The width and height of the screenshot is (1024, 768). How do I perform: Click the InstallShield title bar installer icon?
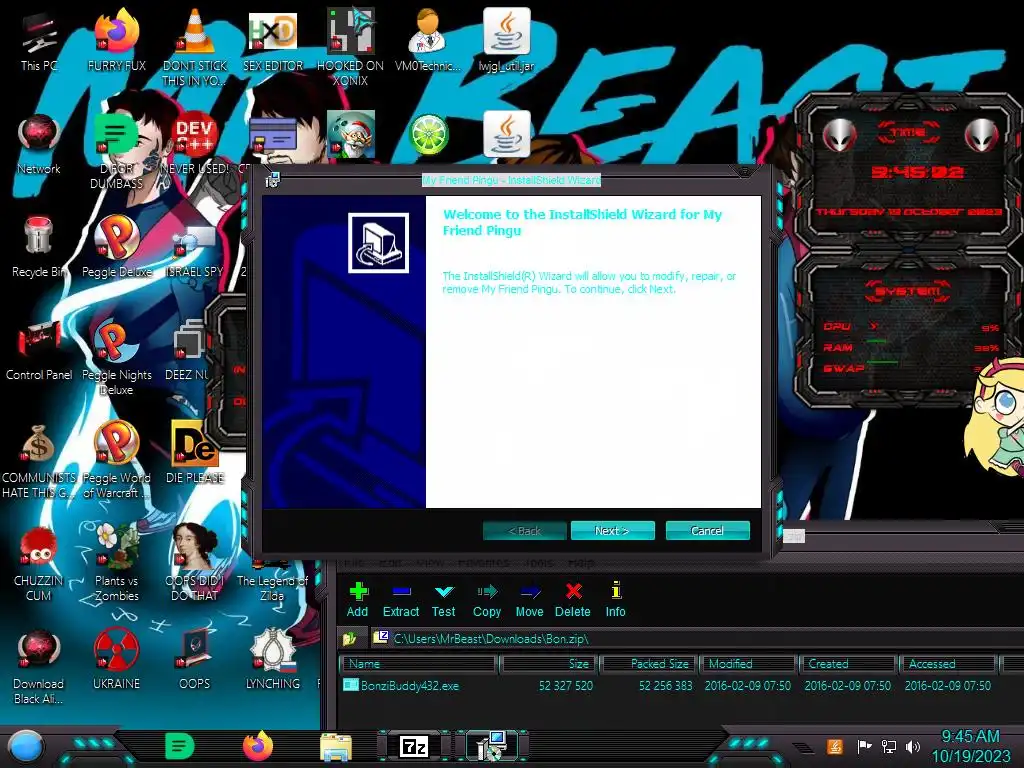click(x=272, y=180)
